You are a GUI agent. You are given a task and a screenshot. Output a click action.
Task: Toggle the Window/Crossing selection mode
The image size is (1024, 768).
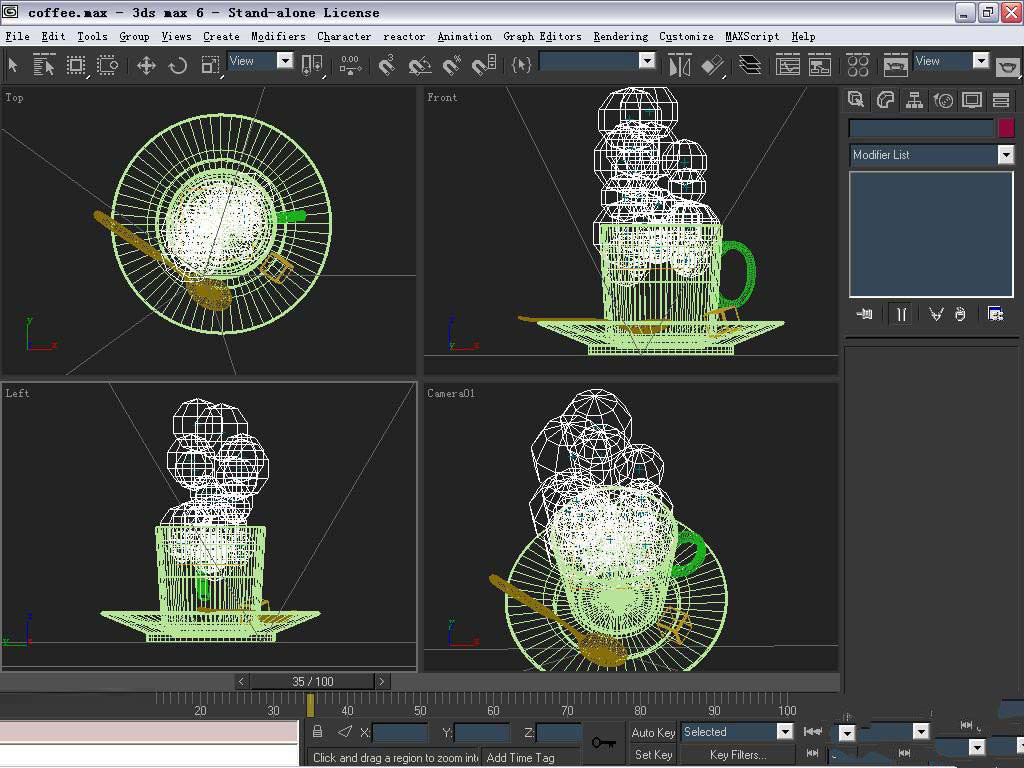[108, 65]
